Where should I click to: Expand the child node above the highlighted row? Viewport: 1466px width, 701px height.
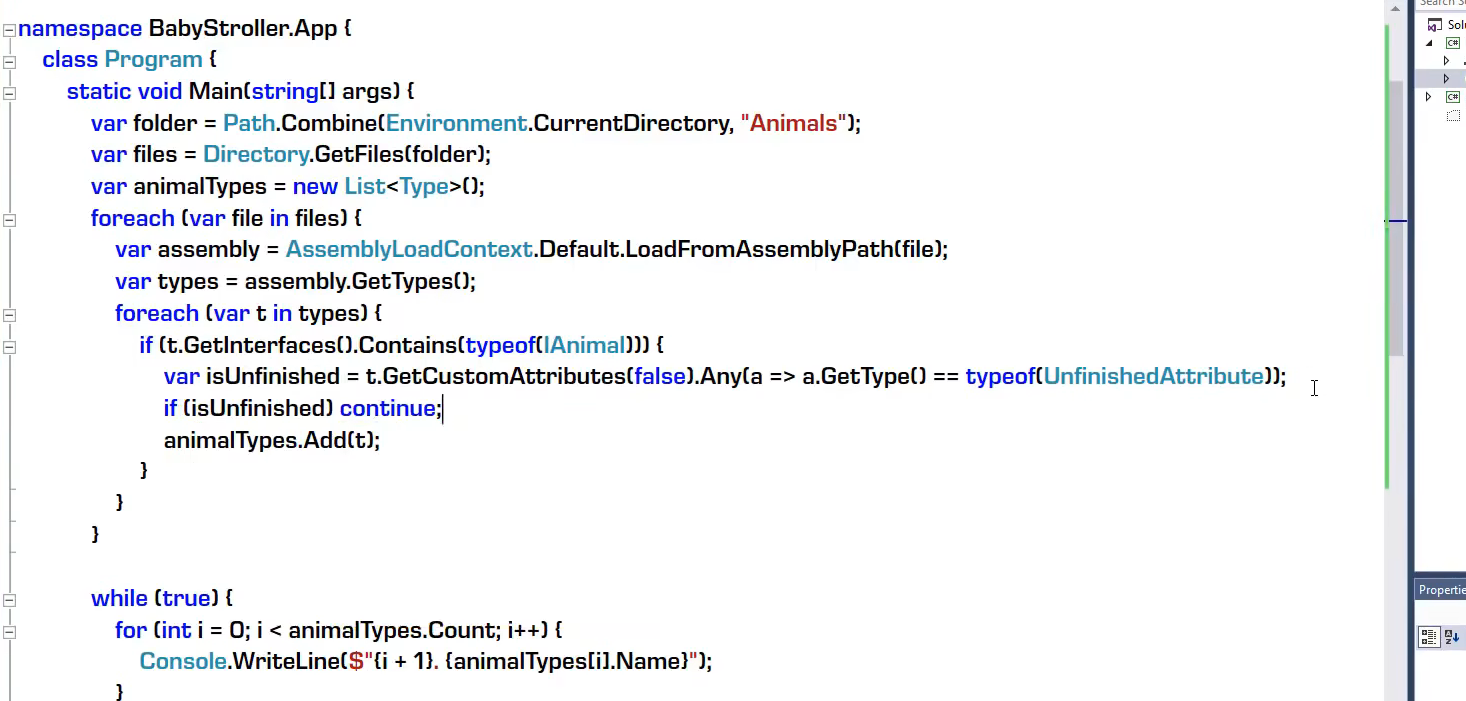click(x=1446, y=61)
